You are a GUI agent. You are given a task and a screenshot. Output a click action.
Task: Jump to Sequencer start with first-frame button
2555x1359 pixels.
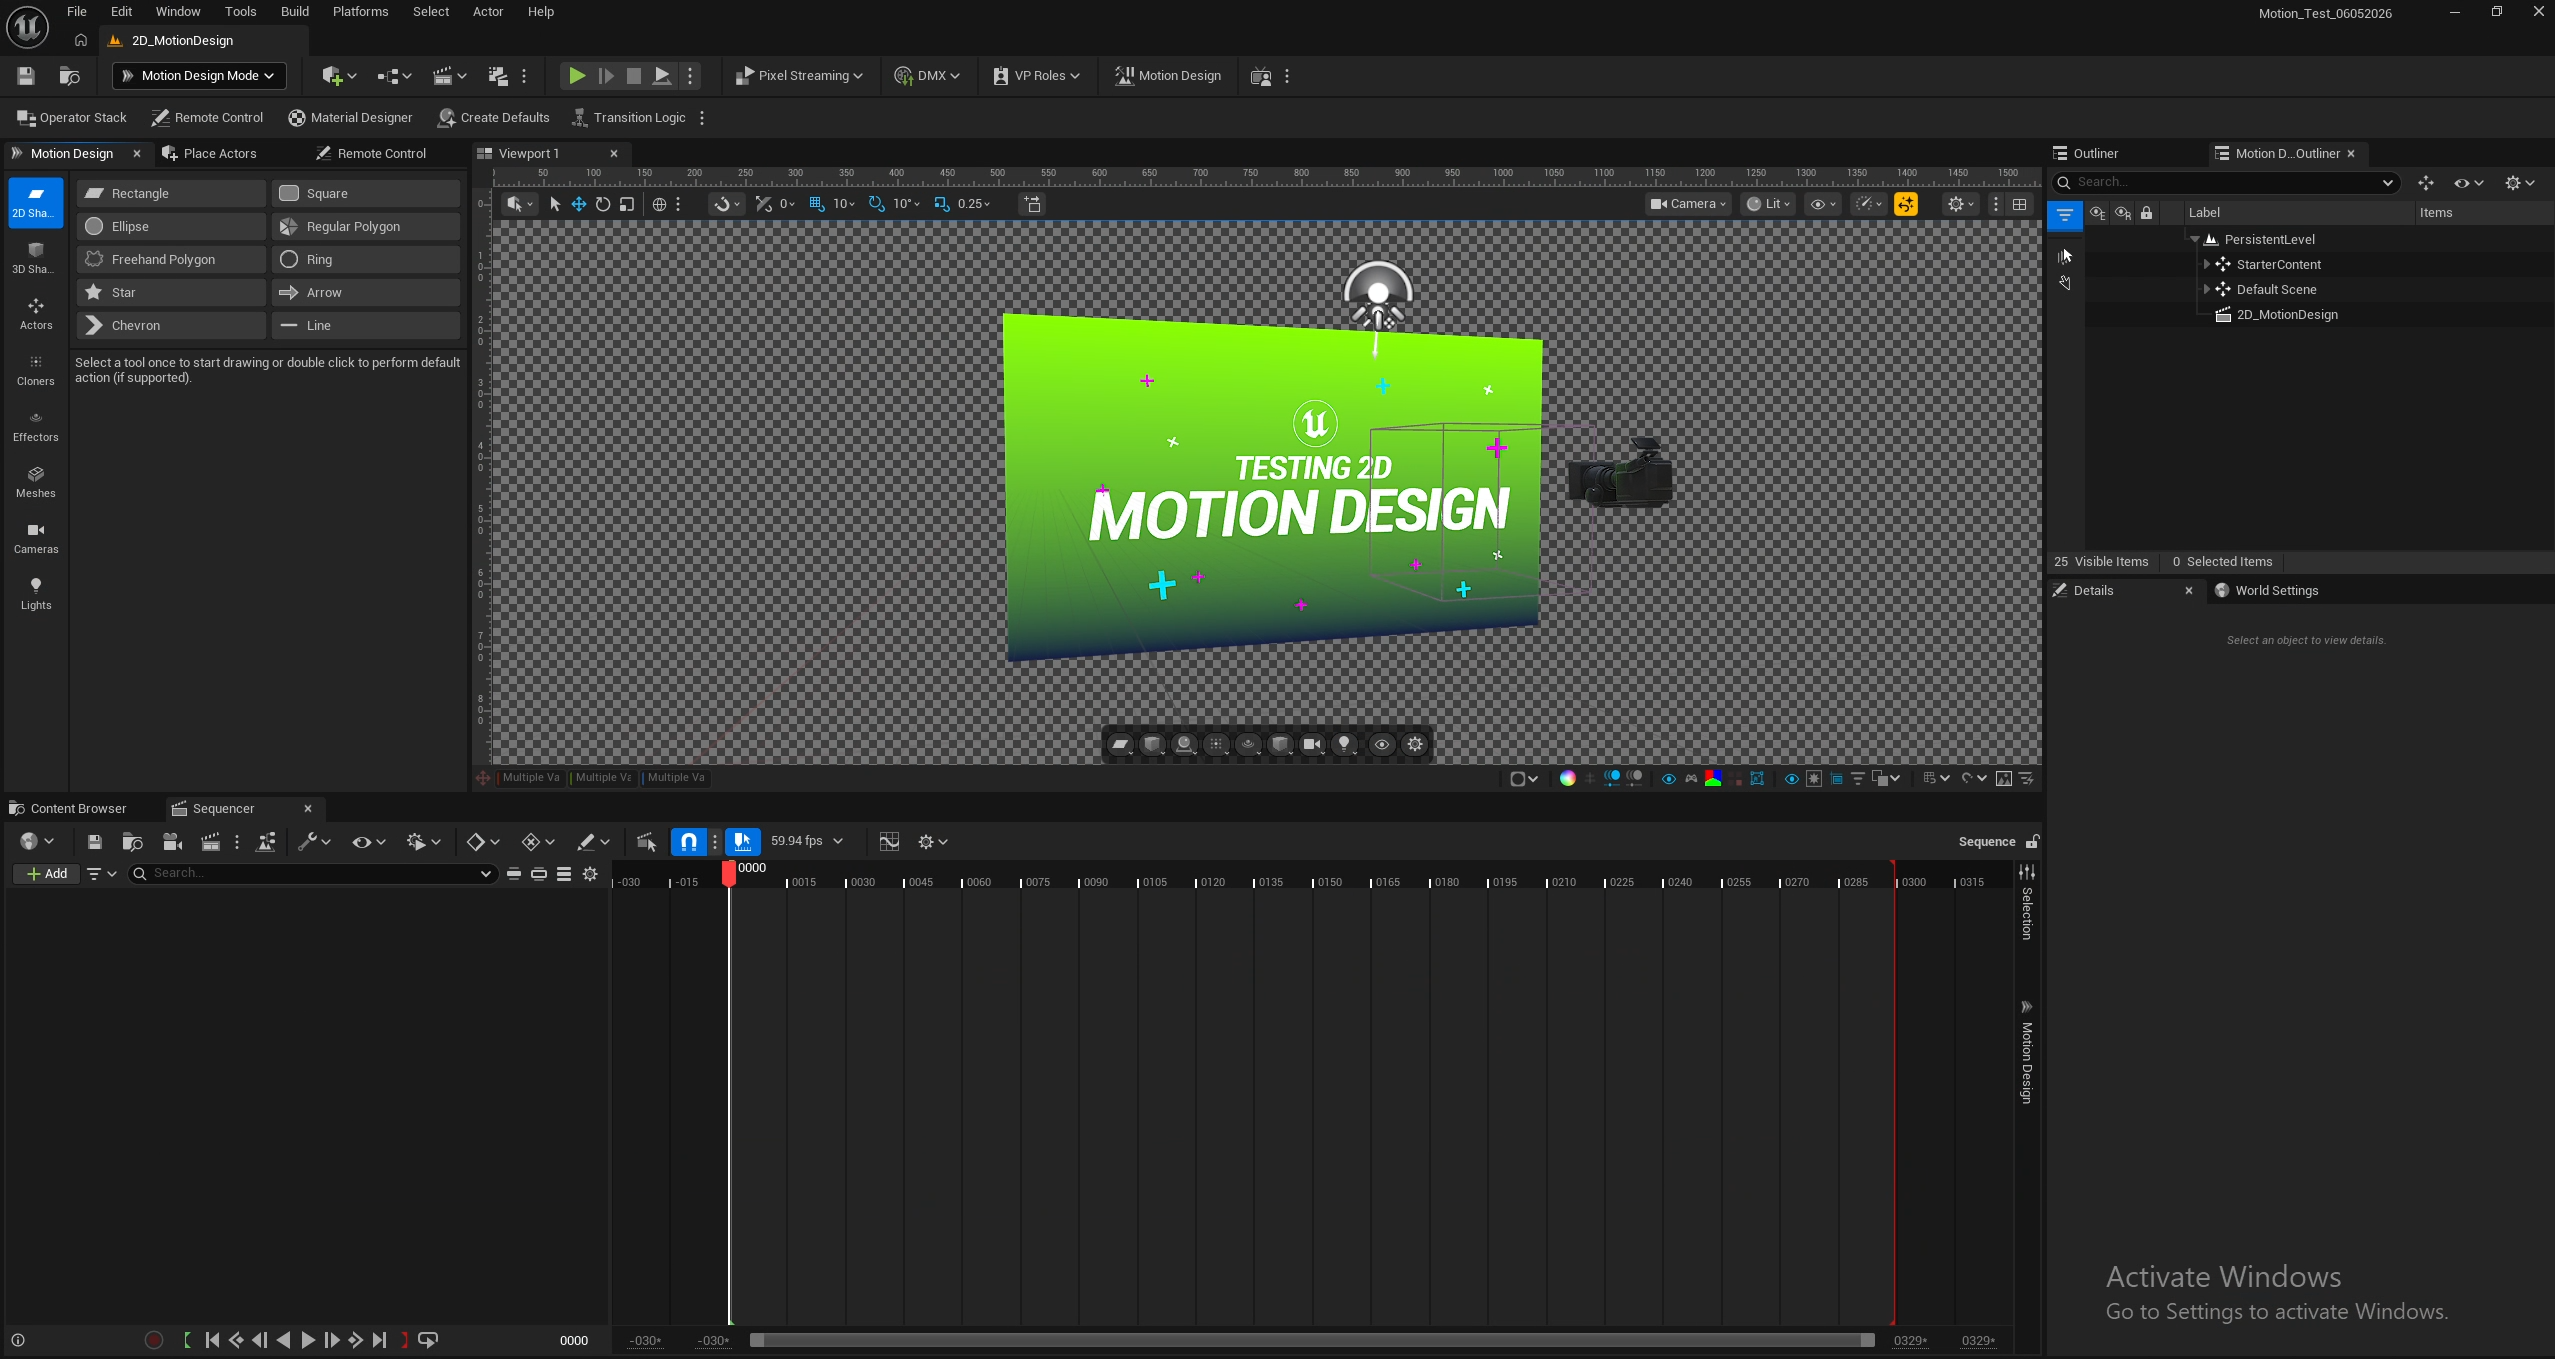(212, 1340)
